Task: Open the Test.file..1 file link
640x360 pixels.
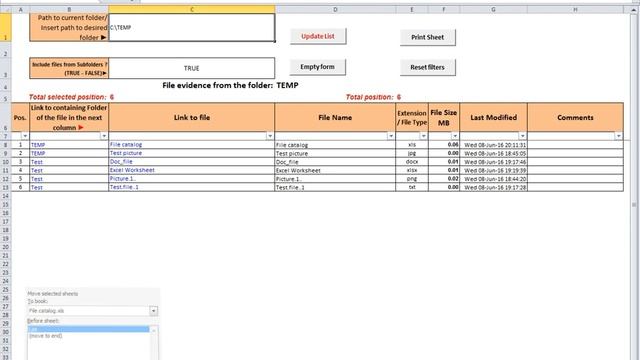Action: coord(124,187)
